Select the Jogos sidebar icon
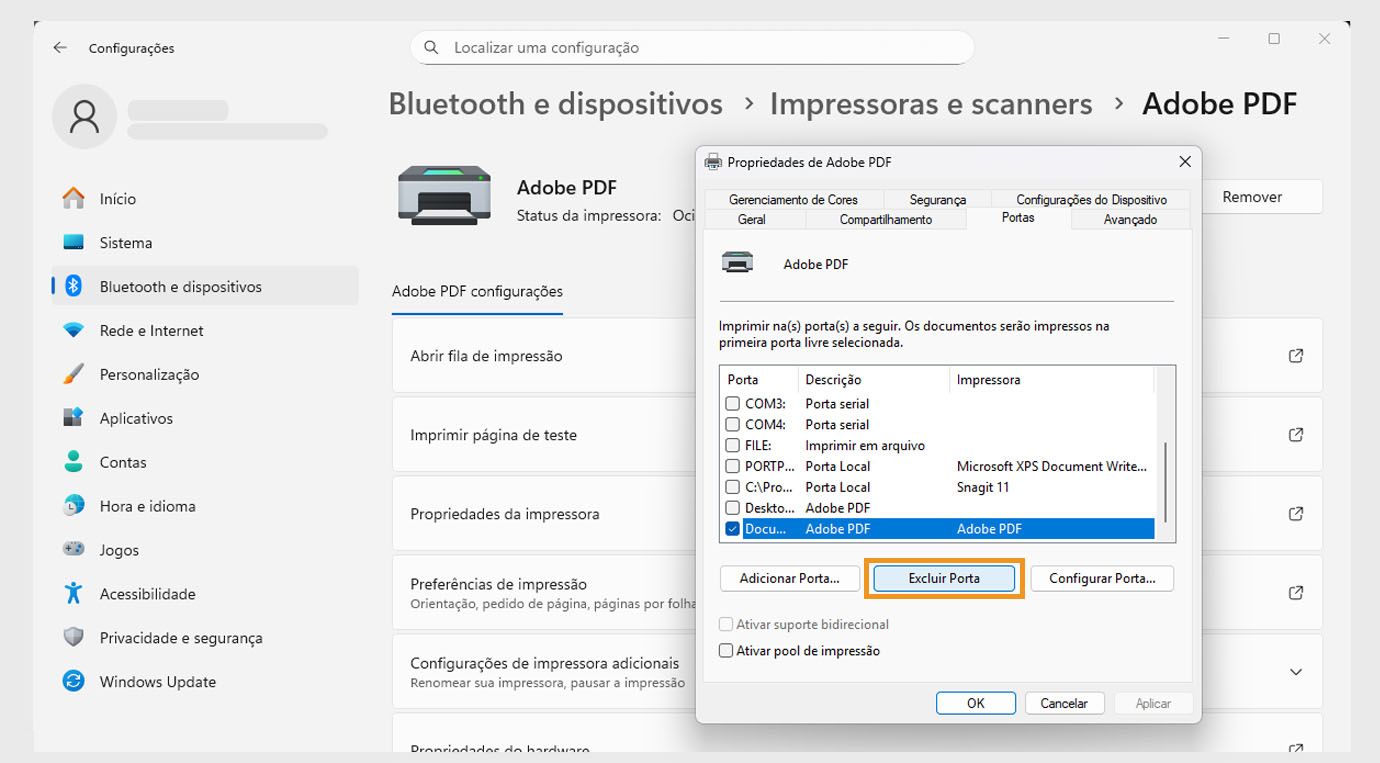 [74, 549]
